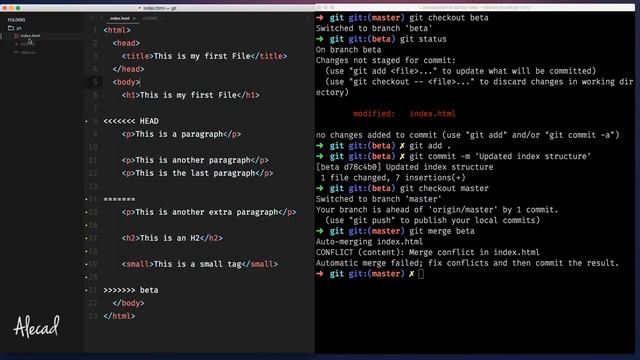Click 'git checkout master' command in terminal

pos(444,189)
